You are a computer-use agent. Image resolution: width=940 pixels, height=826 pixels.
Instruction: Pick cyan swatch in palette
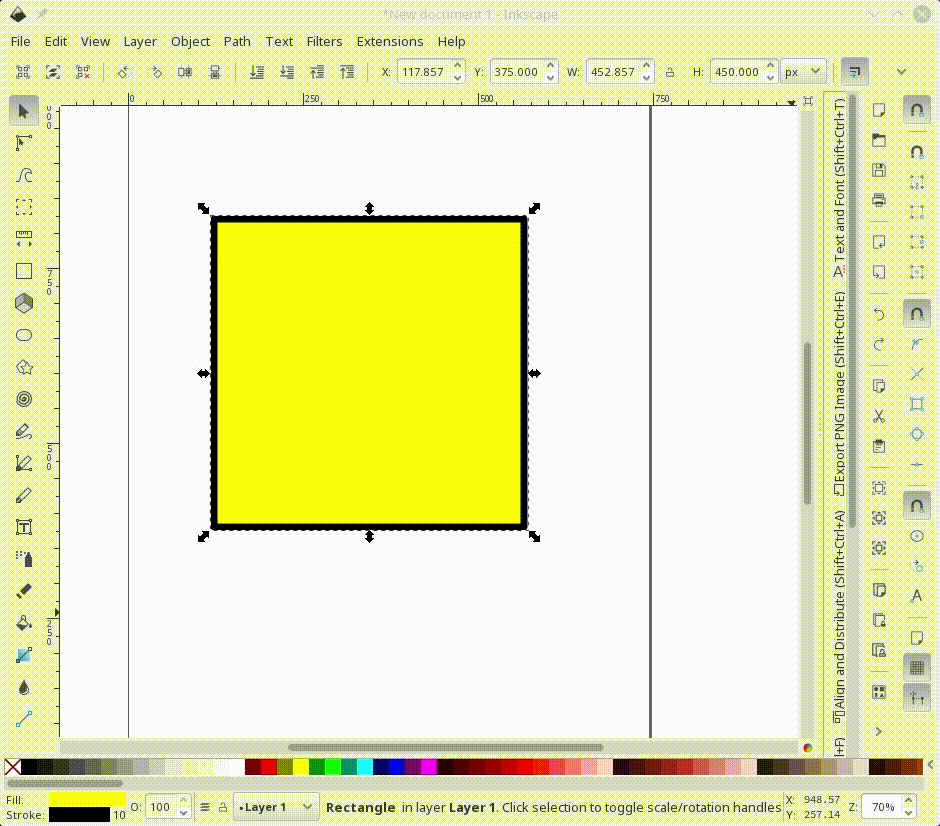coord(364,767)
